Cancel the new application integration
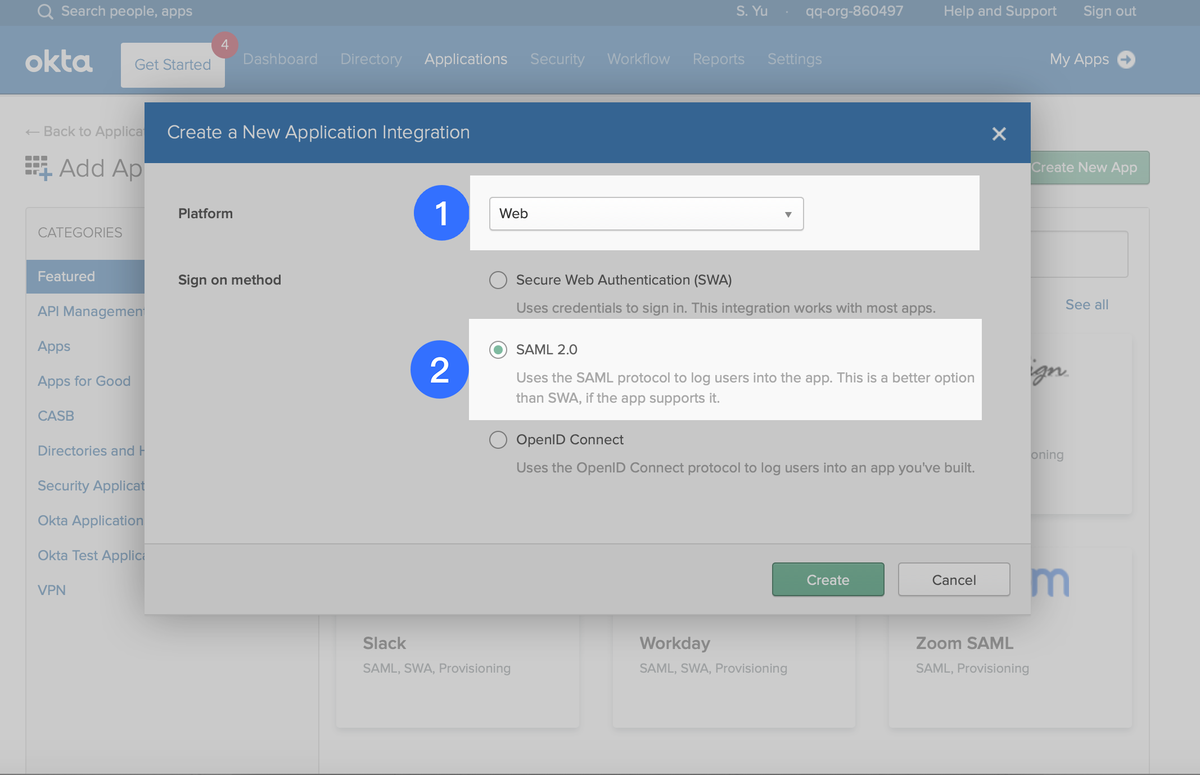The image size is (1200, 775). click(953, 580)
